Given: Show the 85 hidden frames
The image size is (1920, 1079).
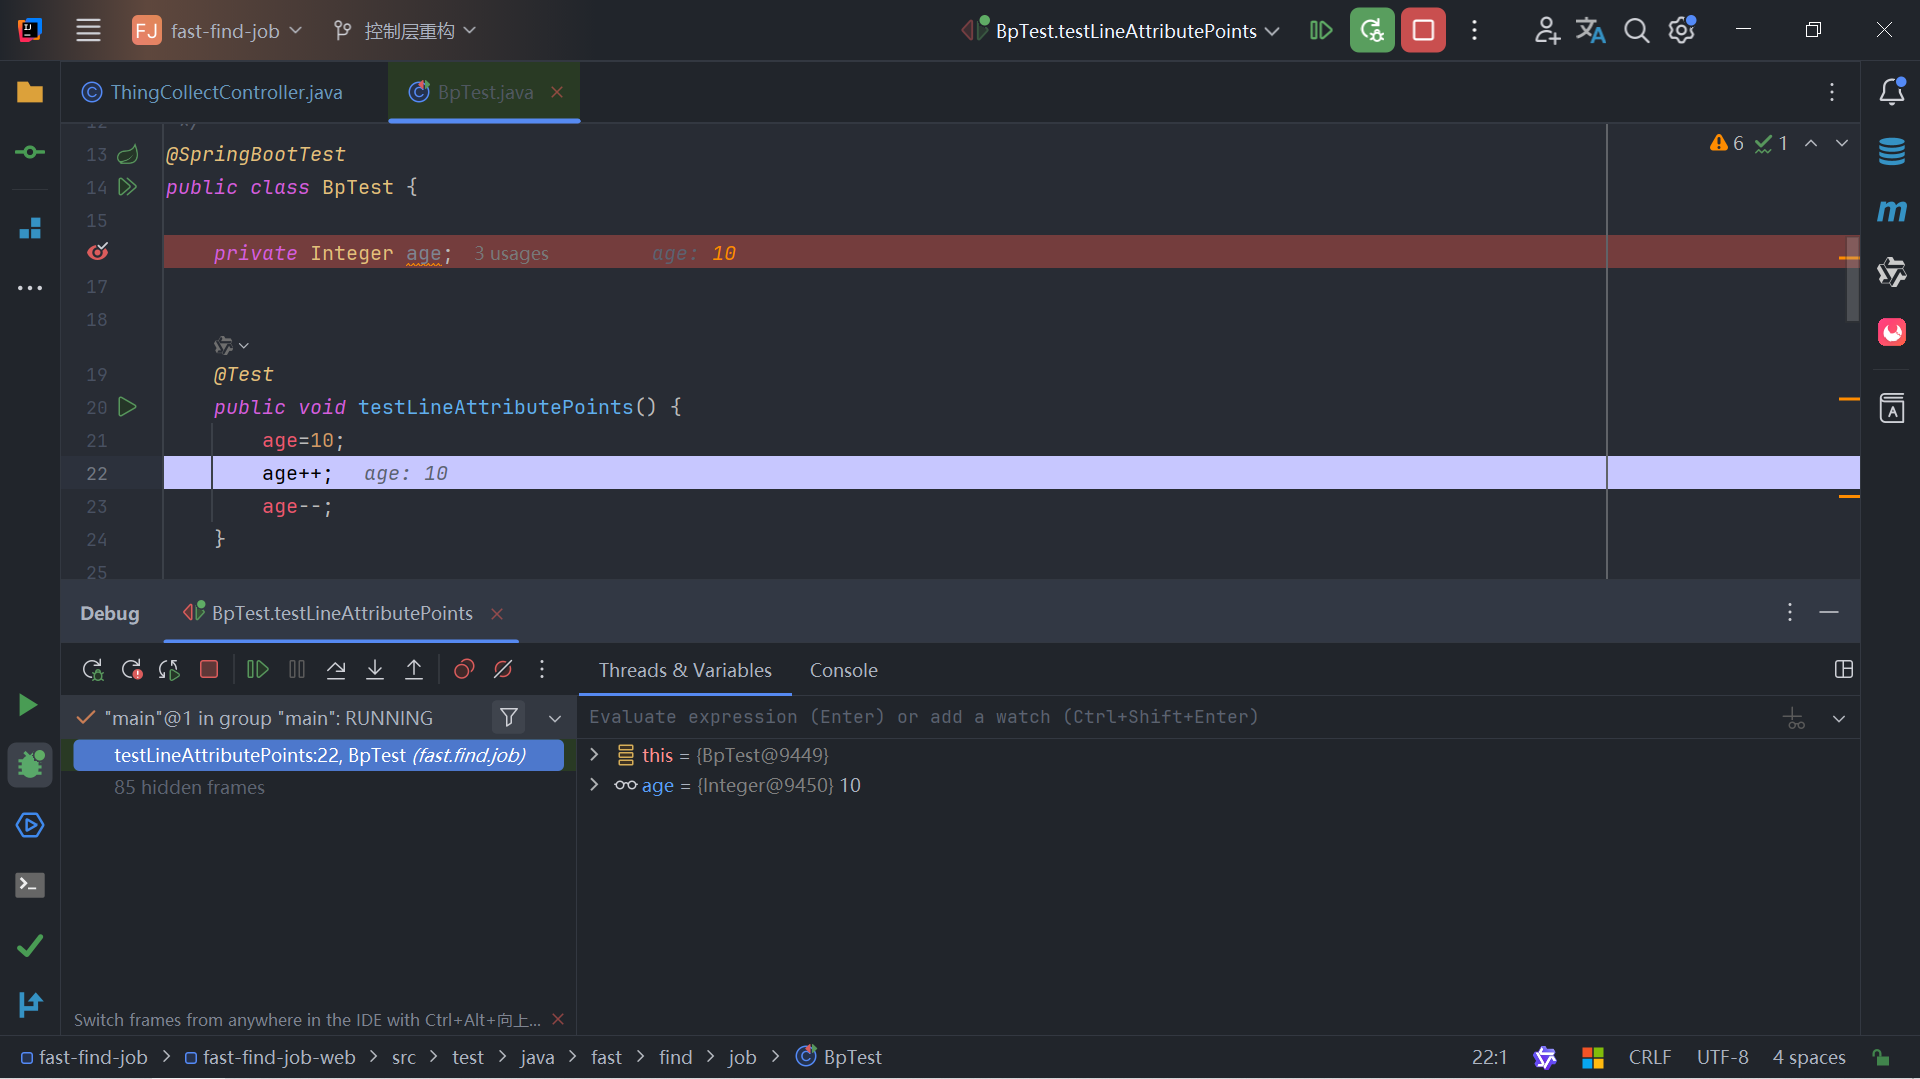Looking at the screenshot, I should click(x=189, y=788).
